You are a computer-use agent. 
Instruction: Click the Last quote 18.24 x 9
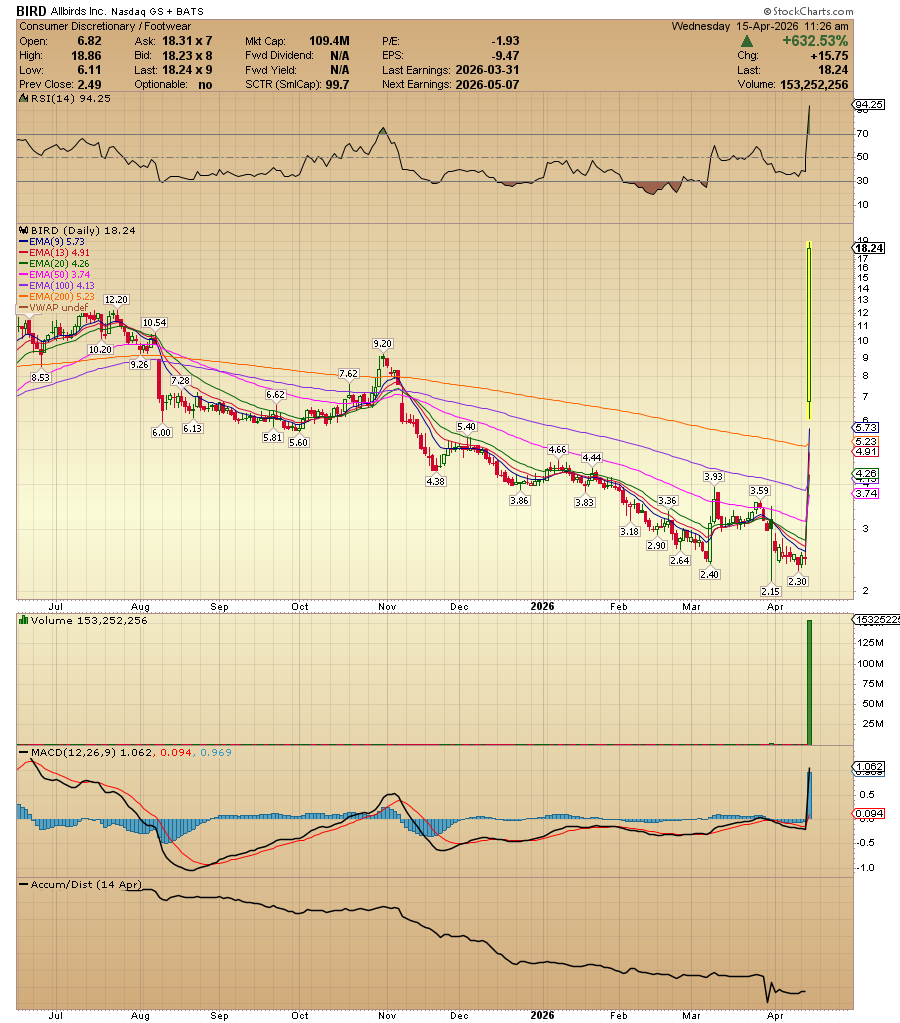(187, 70)
